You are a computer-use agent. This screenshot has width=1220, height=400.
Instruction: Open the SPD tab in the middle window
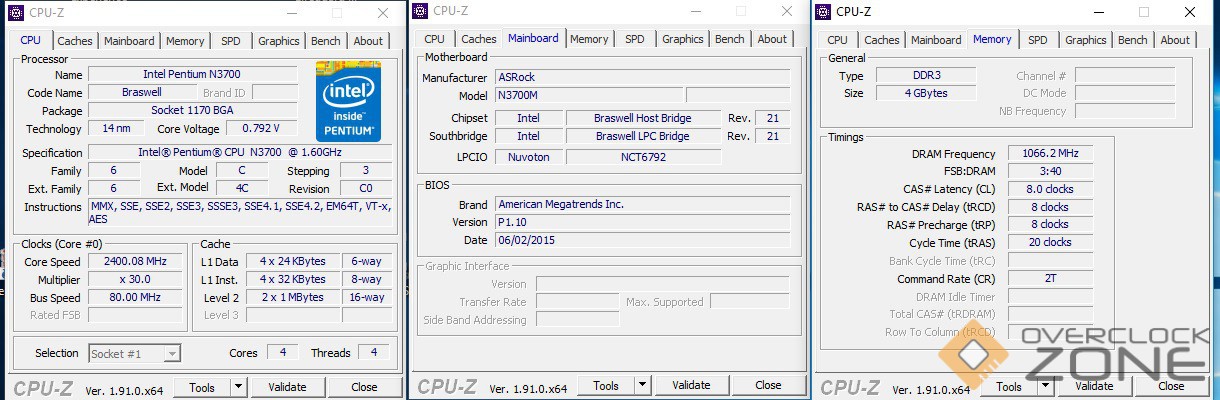635,39
